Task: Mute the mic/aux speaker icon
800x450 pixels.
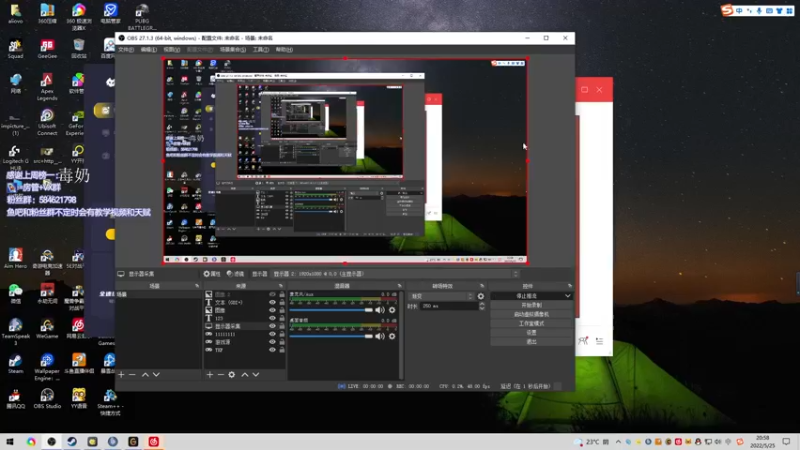Action: click(380, 310)
